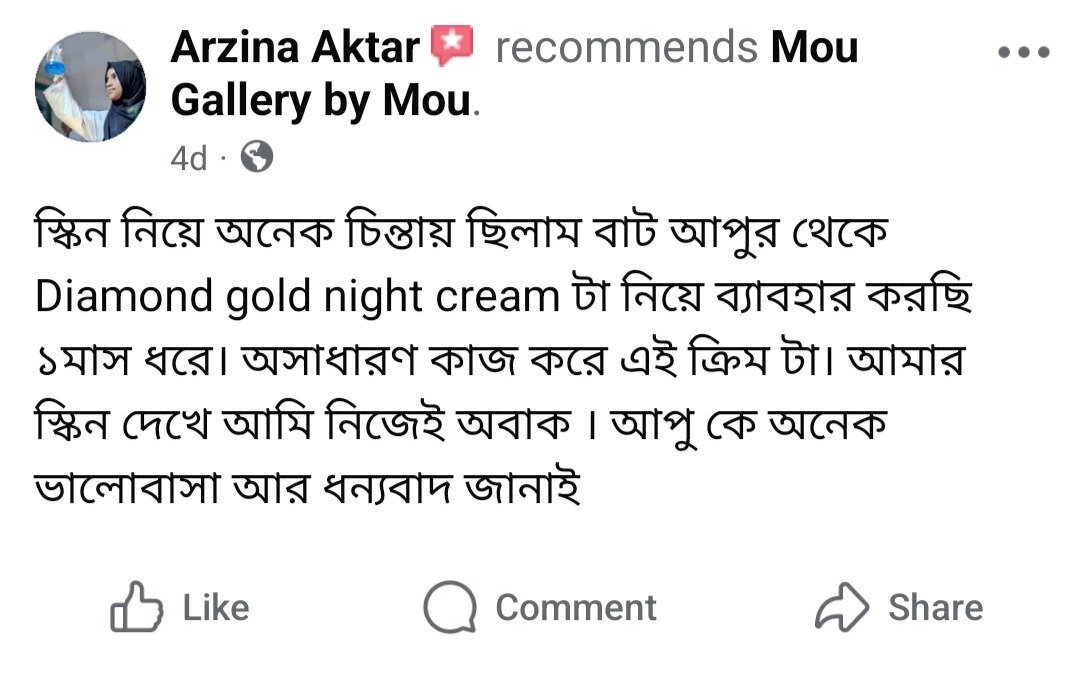The height and width of the screenshot is (674, 1080).
Task: Click the word recommends in header
Action: click(626, 48)
